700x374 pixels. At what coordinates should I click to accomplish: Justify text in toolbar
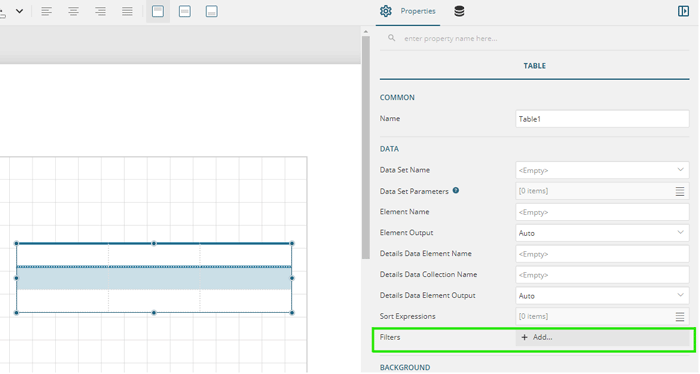coord(127,11)
